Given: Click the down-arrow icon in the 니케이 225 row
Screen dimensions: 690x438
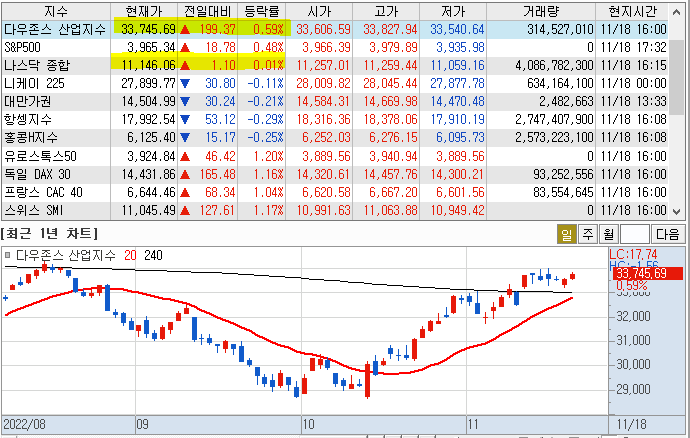Looking at the screenshot, I should (x=185, y=83).
